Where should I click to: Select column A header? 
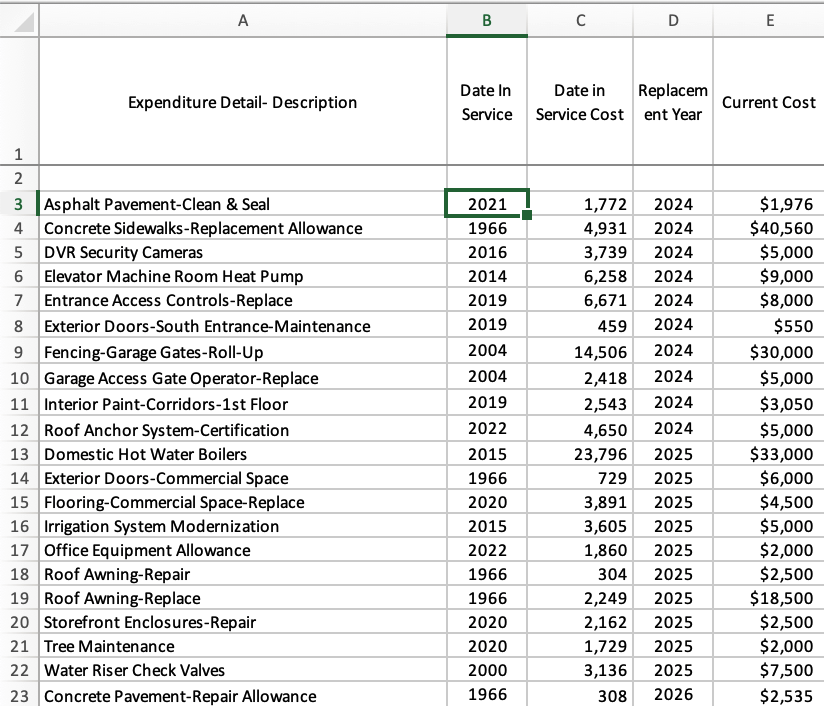tap(241, 17)
